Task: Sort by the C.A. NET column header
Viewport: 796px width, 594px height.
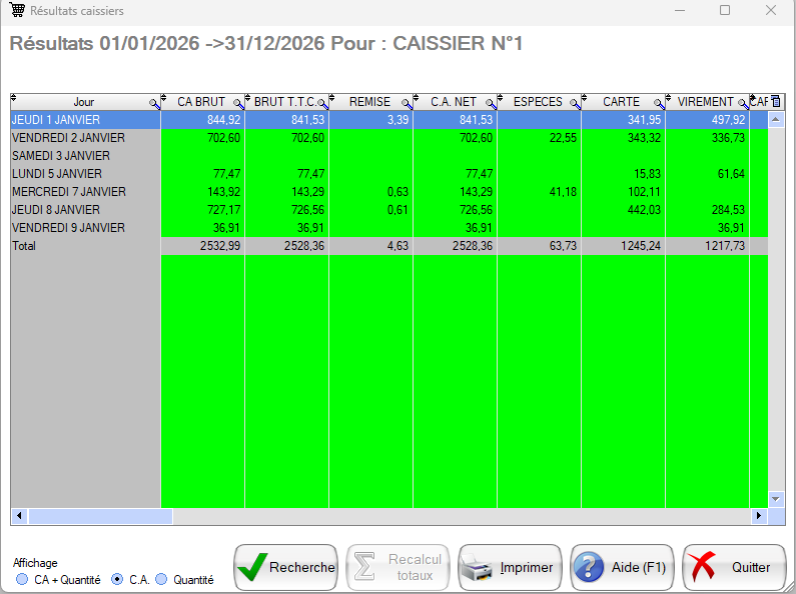Action: tap(453, 102)
